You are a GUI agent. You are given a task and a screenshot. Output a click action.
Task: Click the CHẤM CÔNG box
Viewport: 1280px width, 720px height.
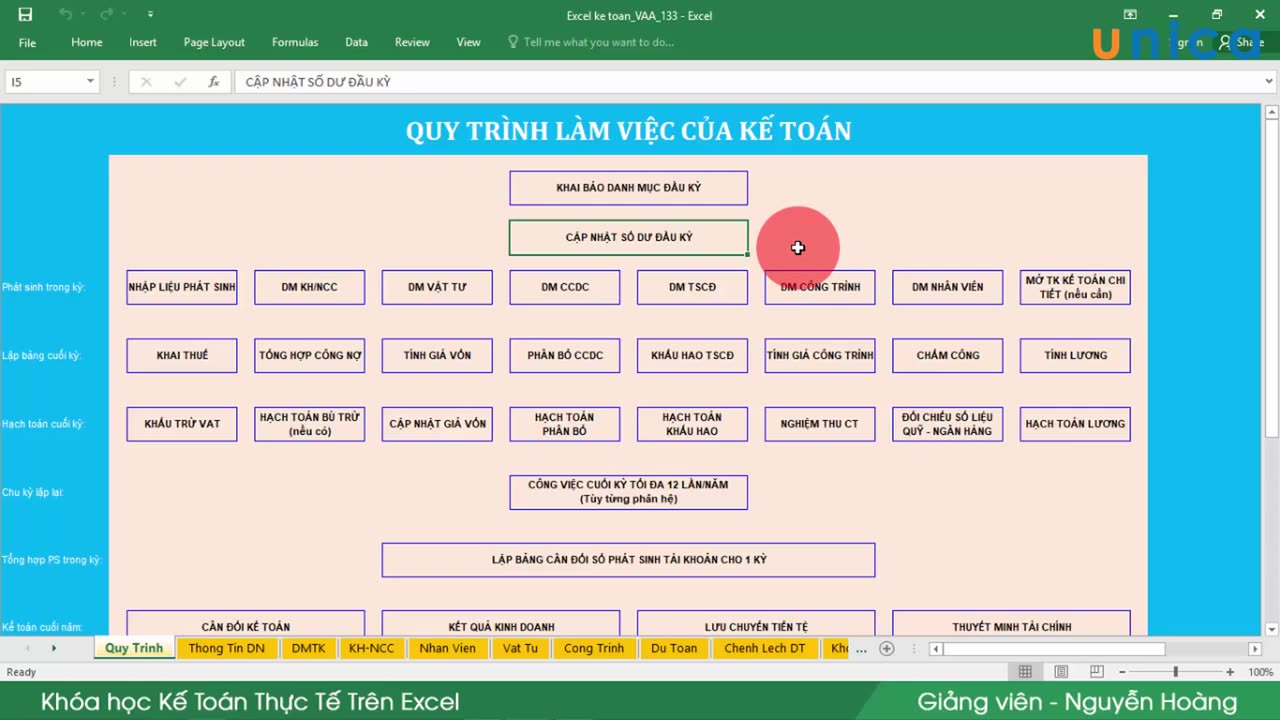coord(947,355)
